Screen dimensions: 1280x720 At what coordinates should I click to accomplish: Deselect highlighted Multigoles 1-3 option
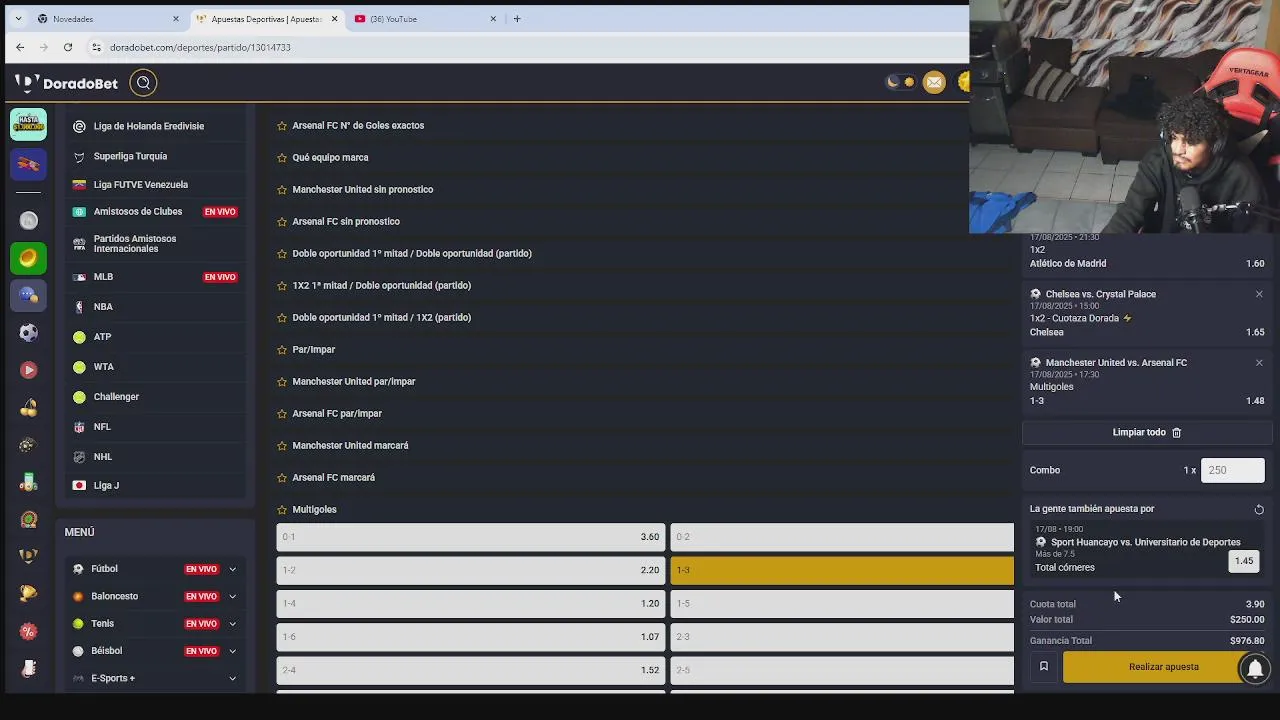coord(842,570)
